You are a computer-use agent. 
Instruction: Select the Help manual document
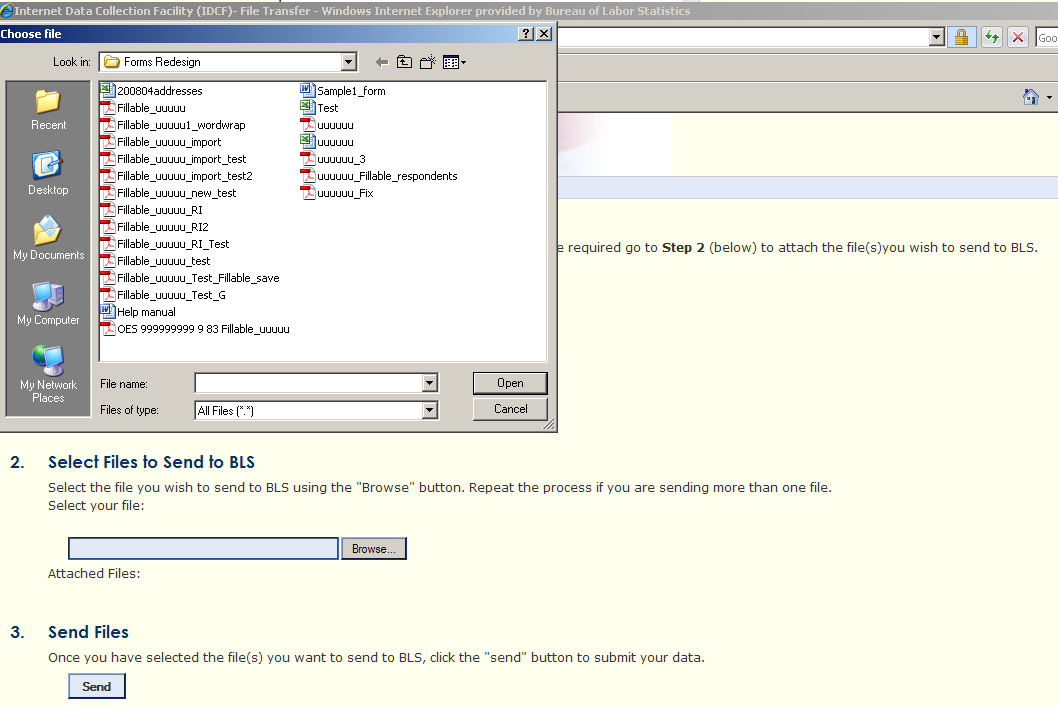[x=145, y=312]
